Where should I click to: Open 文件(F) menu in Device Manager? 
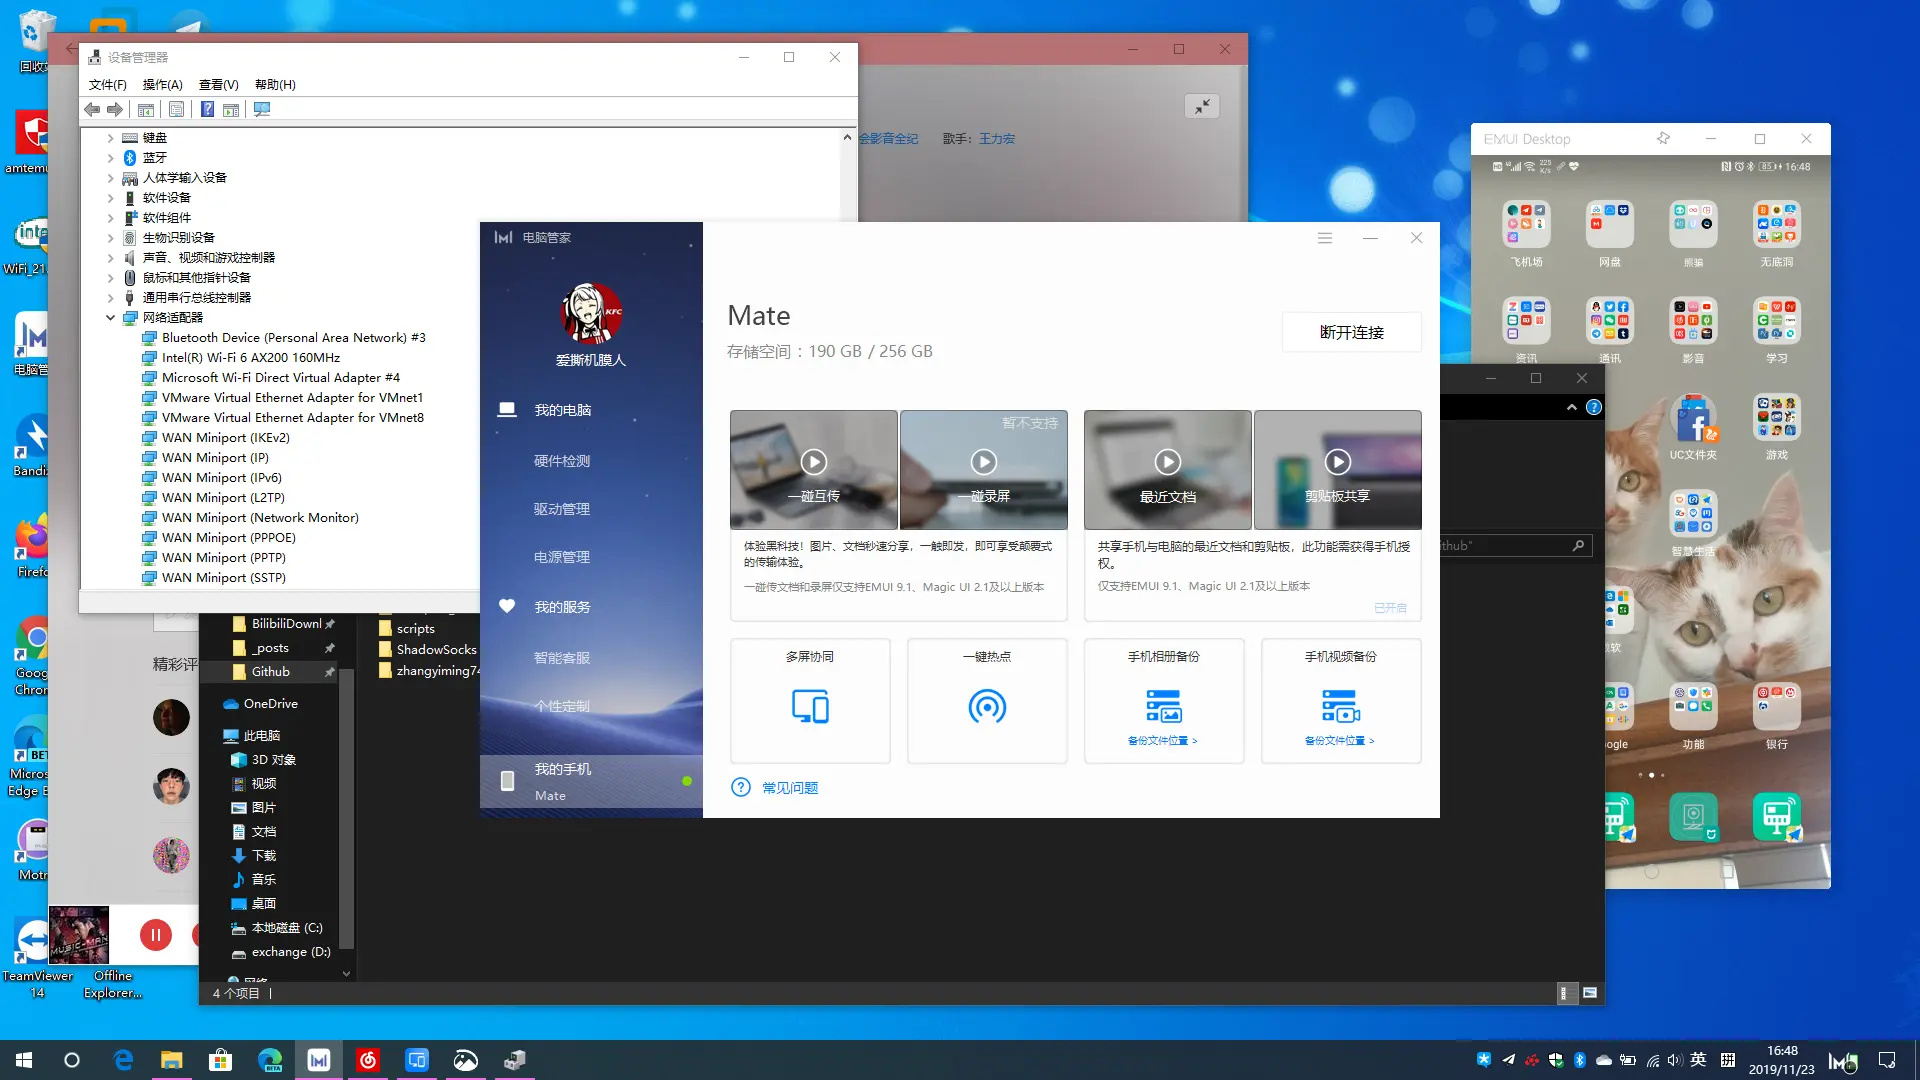(x=108, y=85)
